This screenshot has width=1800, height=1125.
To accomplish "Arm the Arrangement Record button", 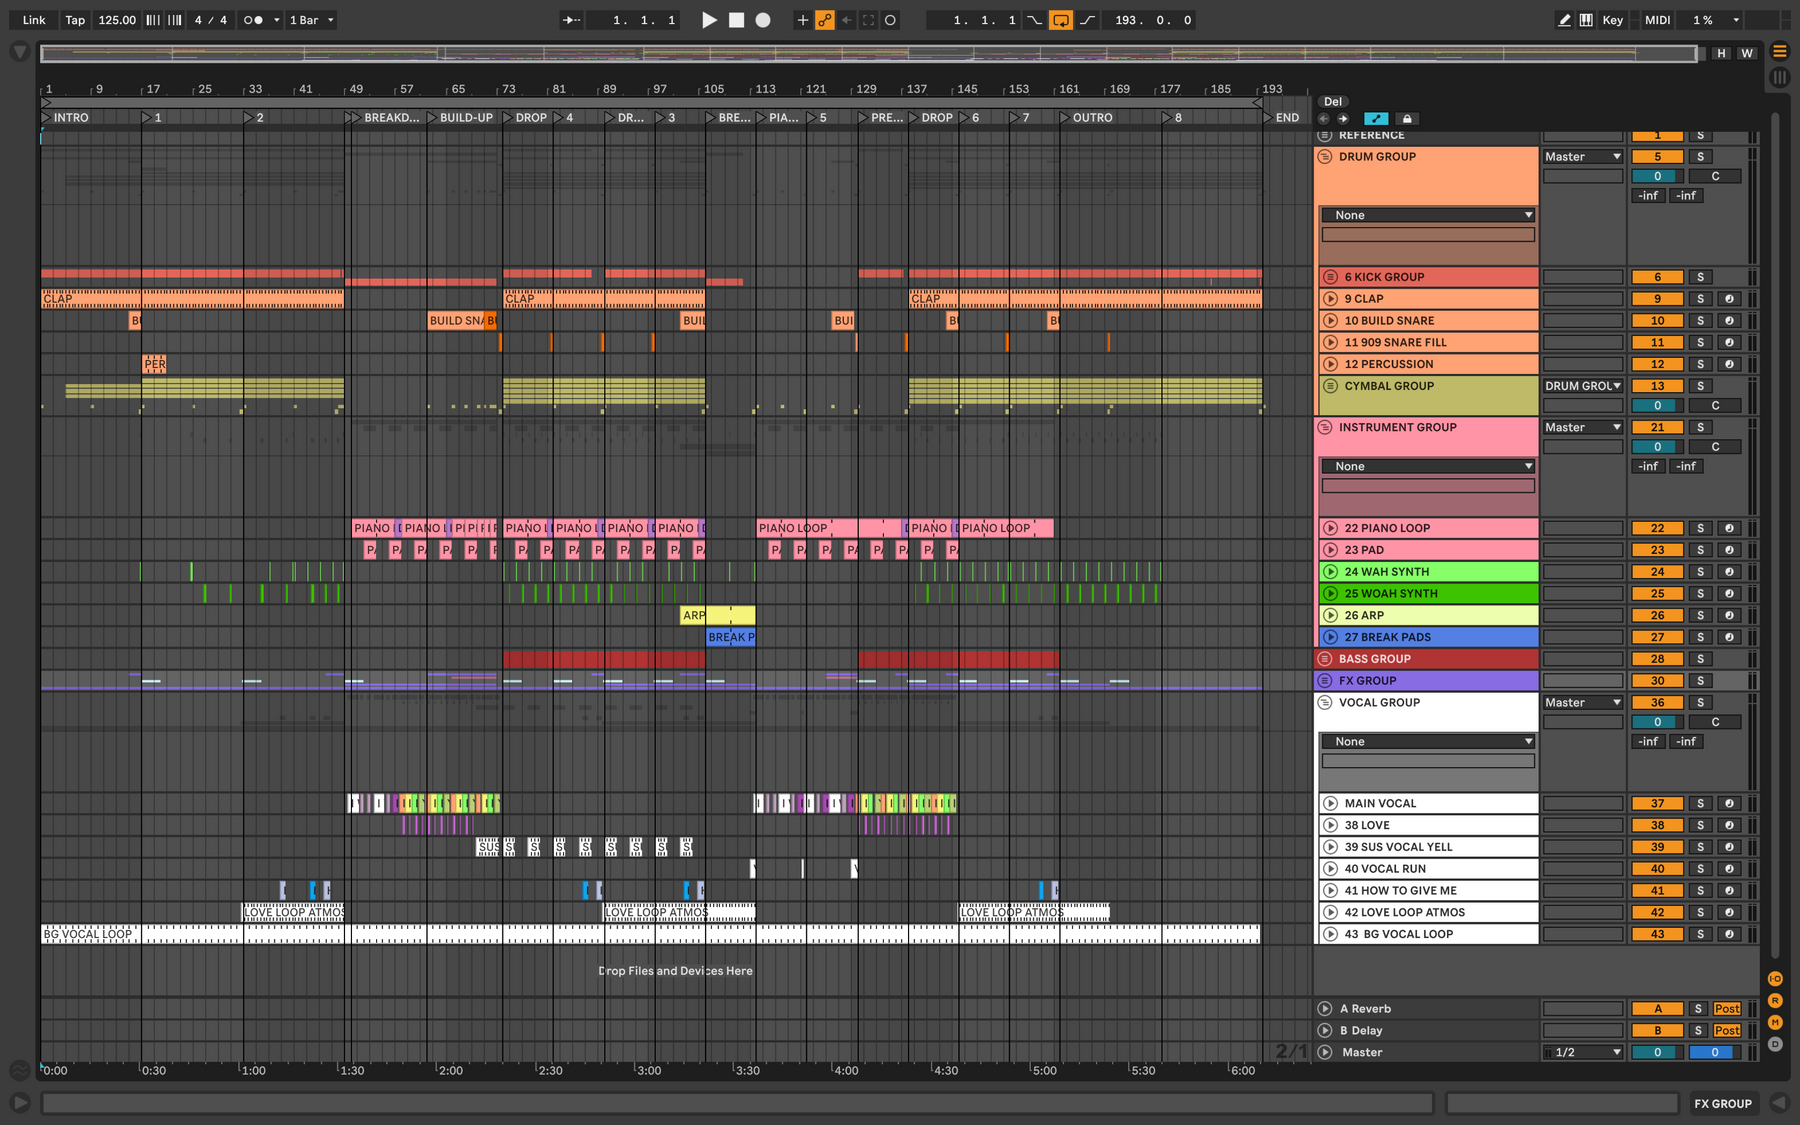I will pyautogui.click(x=763, y=20).
